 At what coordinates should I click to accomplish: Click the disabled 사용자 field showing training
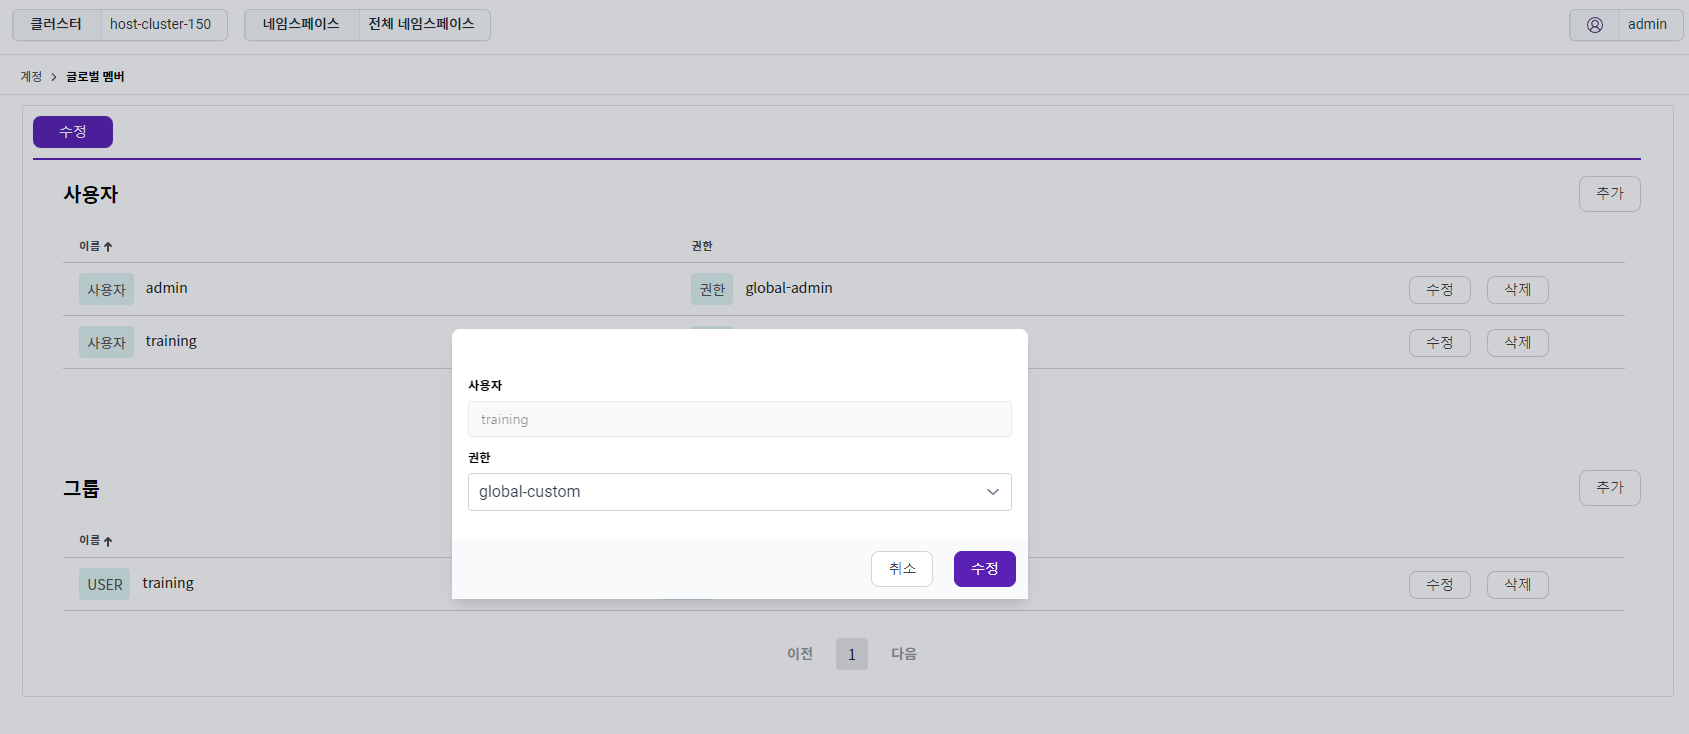[740, 419]
